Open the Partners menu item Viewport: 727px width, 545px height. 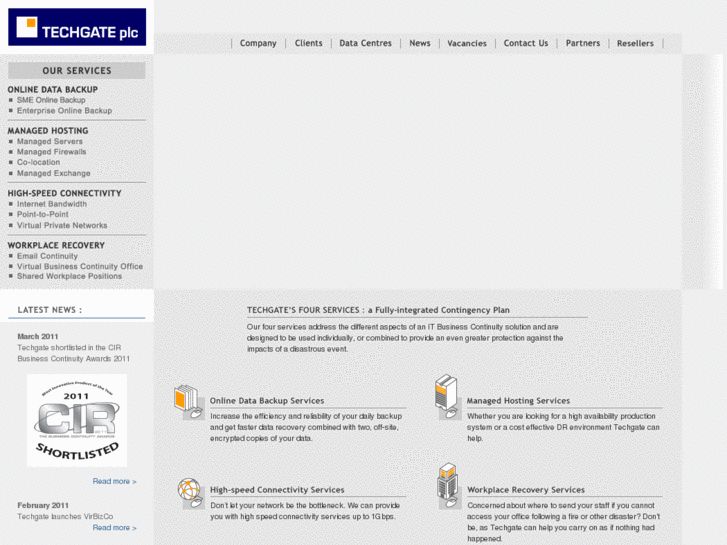point(583,43)
